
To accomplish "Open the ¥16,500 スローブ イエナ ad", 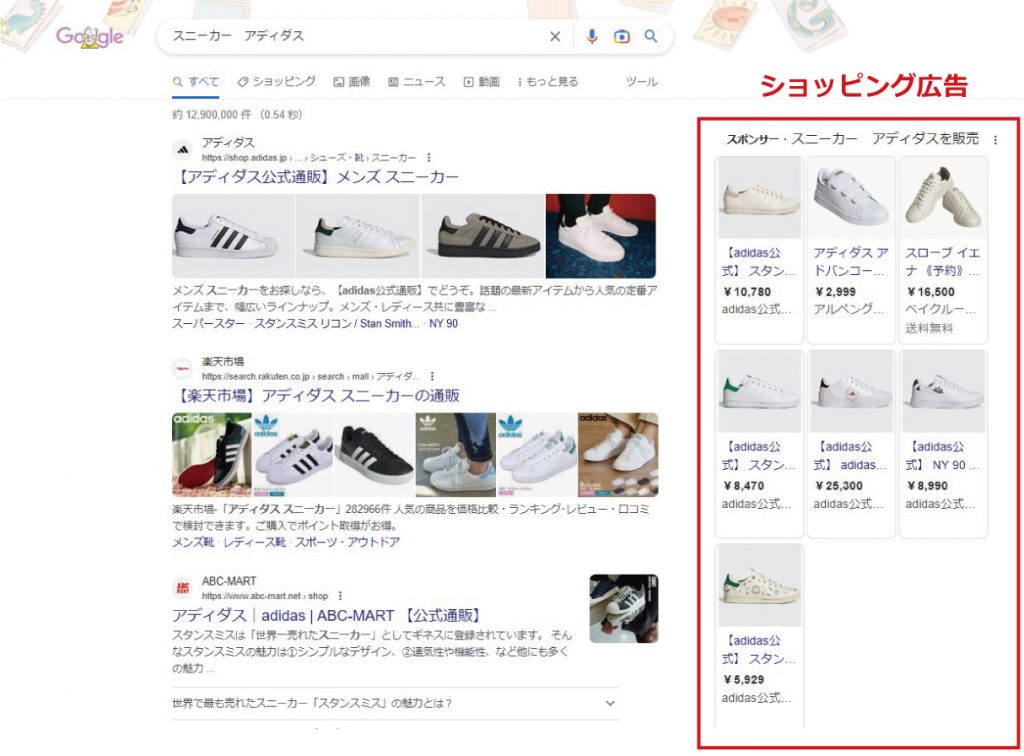I will (943, 249).
